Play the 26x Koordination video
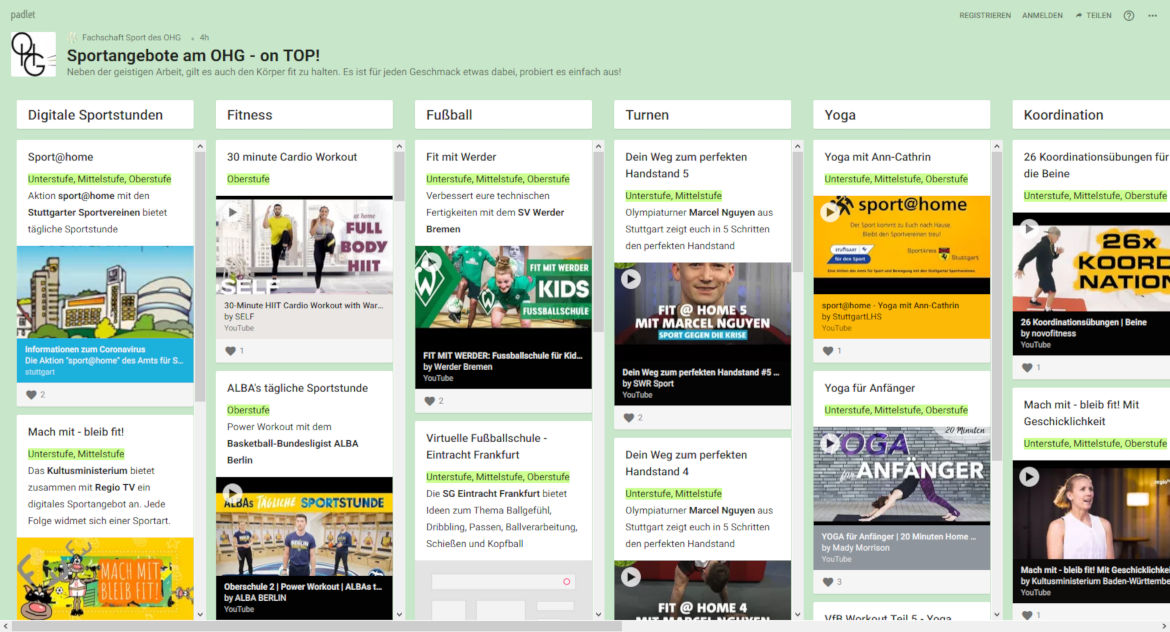Screen dimensions: 1170x632 [1030, 229]
